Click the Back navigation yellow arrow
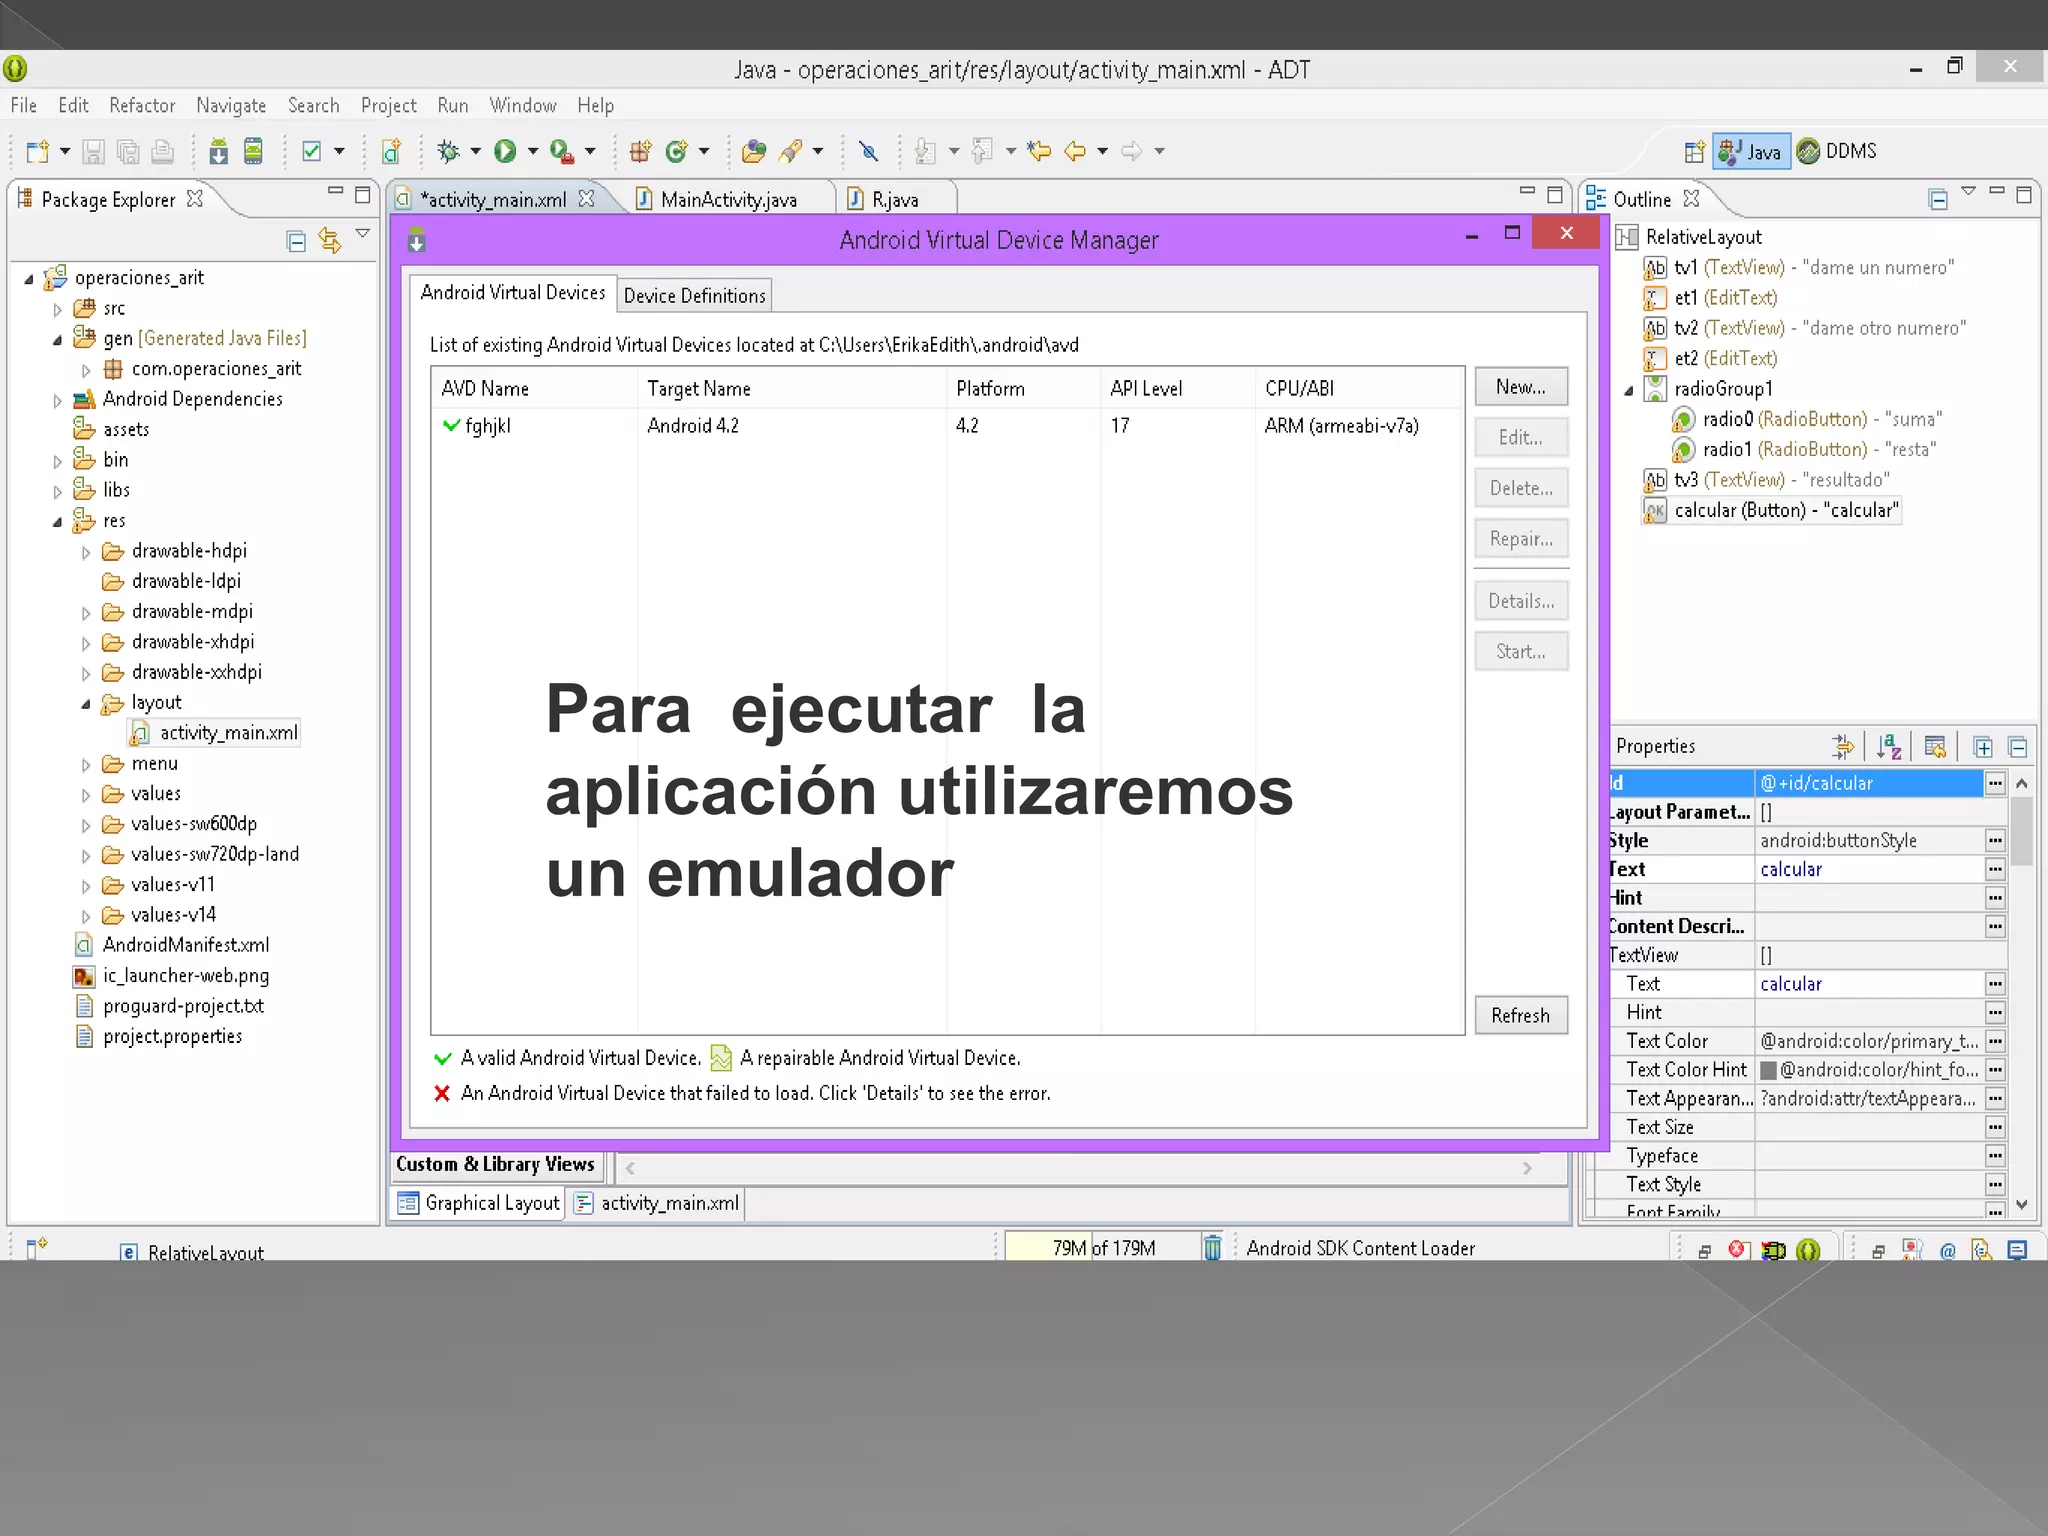 [1075, 151]
